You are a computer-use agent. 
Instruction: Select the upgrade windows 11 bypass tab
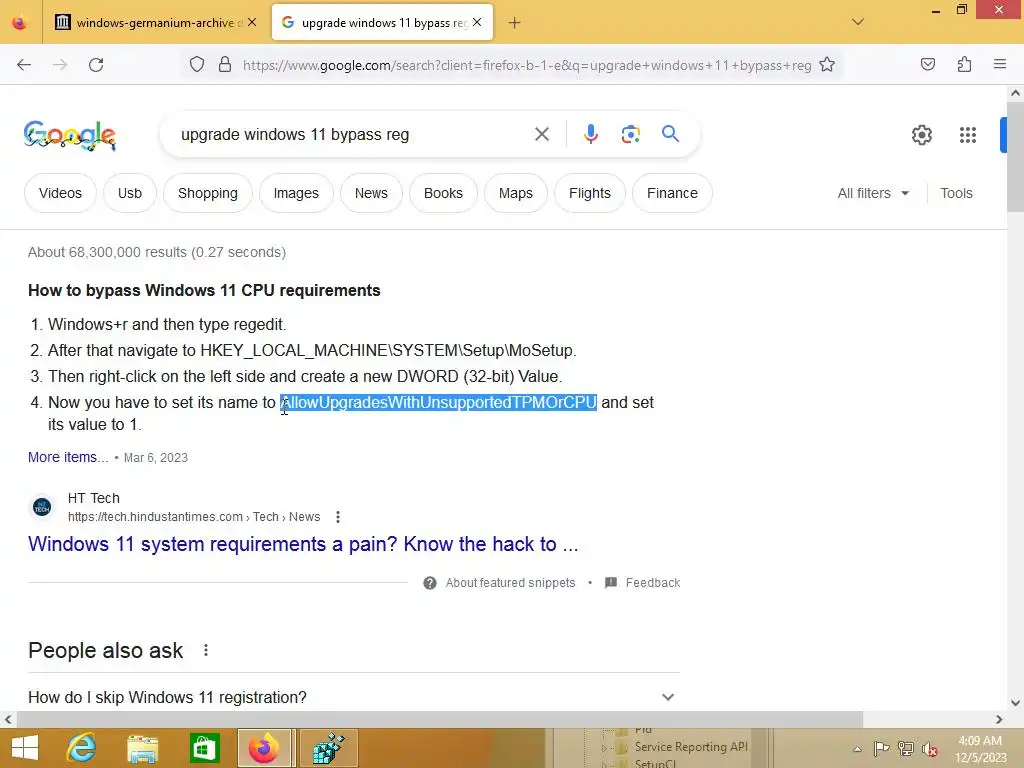click(383, 22)
